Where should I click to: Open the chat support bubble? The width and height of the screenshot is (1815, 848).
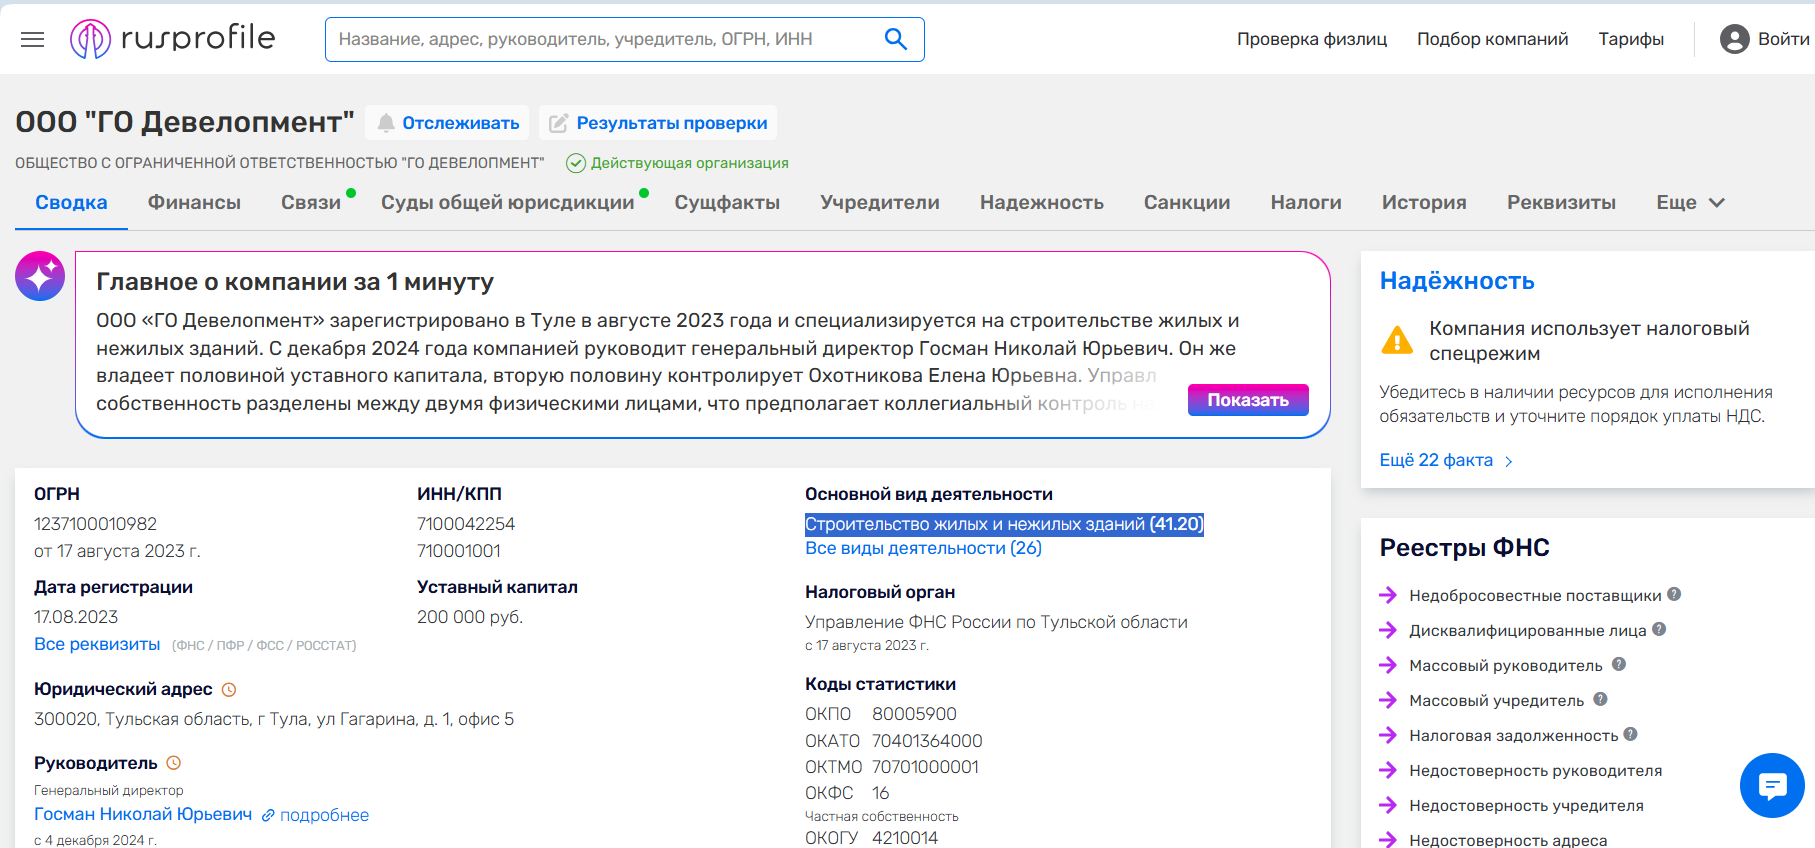coord(1772,786)
